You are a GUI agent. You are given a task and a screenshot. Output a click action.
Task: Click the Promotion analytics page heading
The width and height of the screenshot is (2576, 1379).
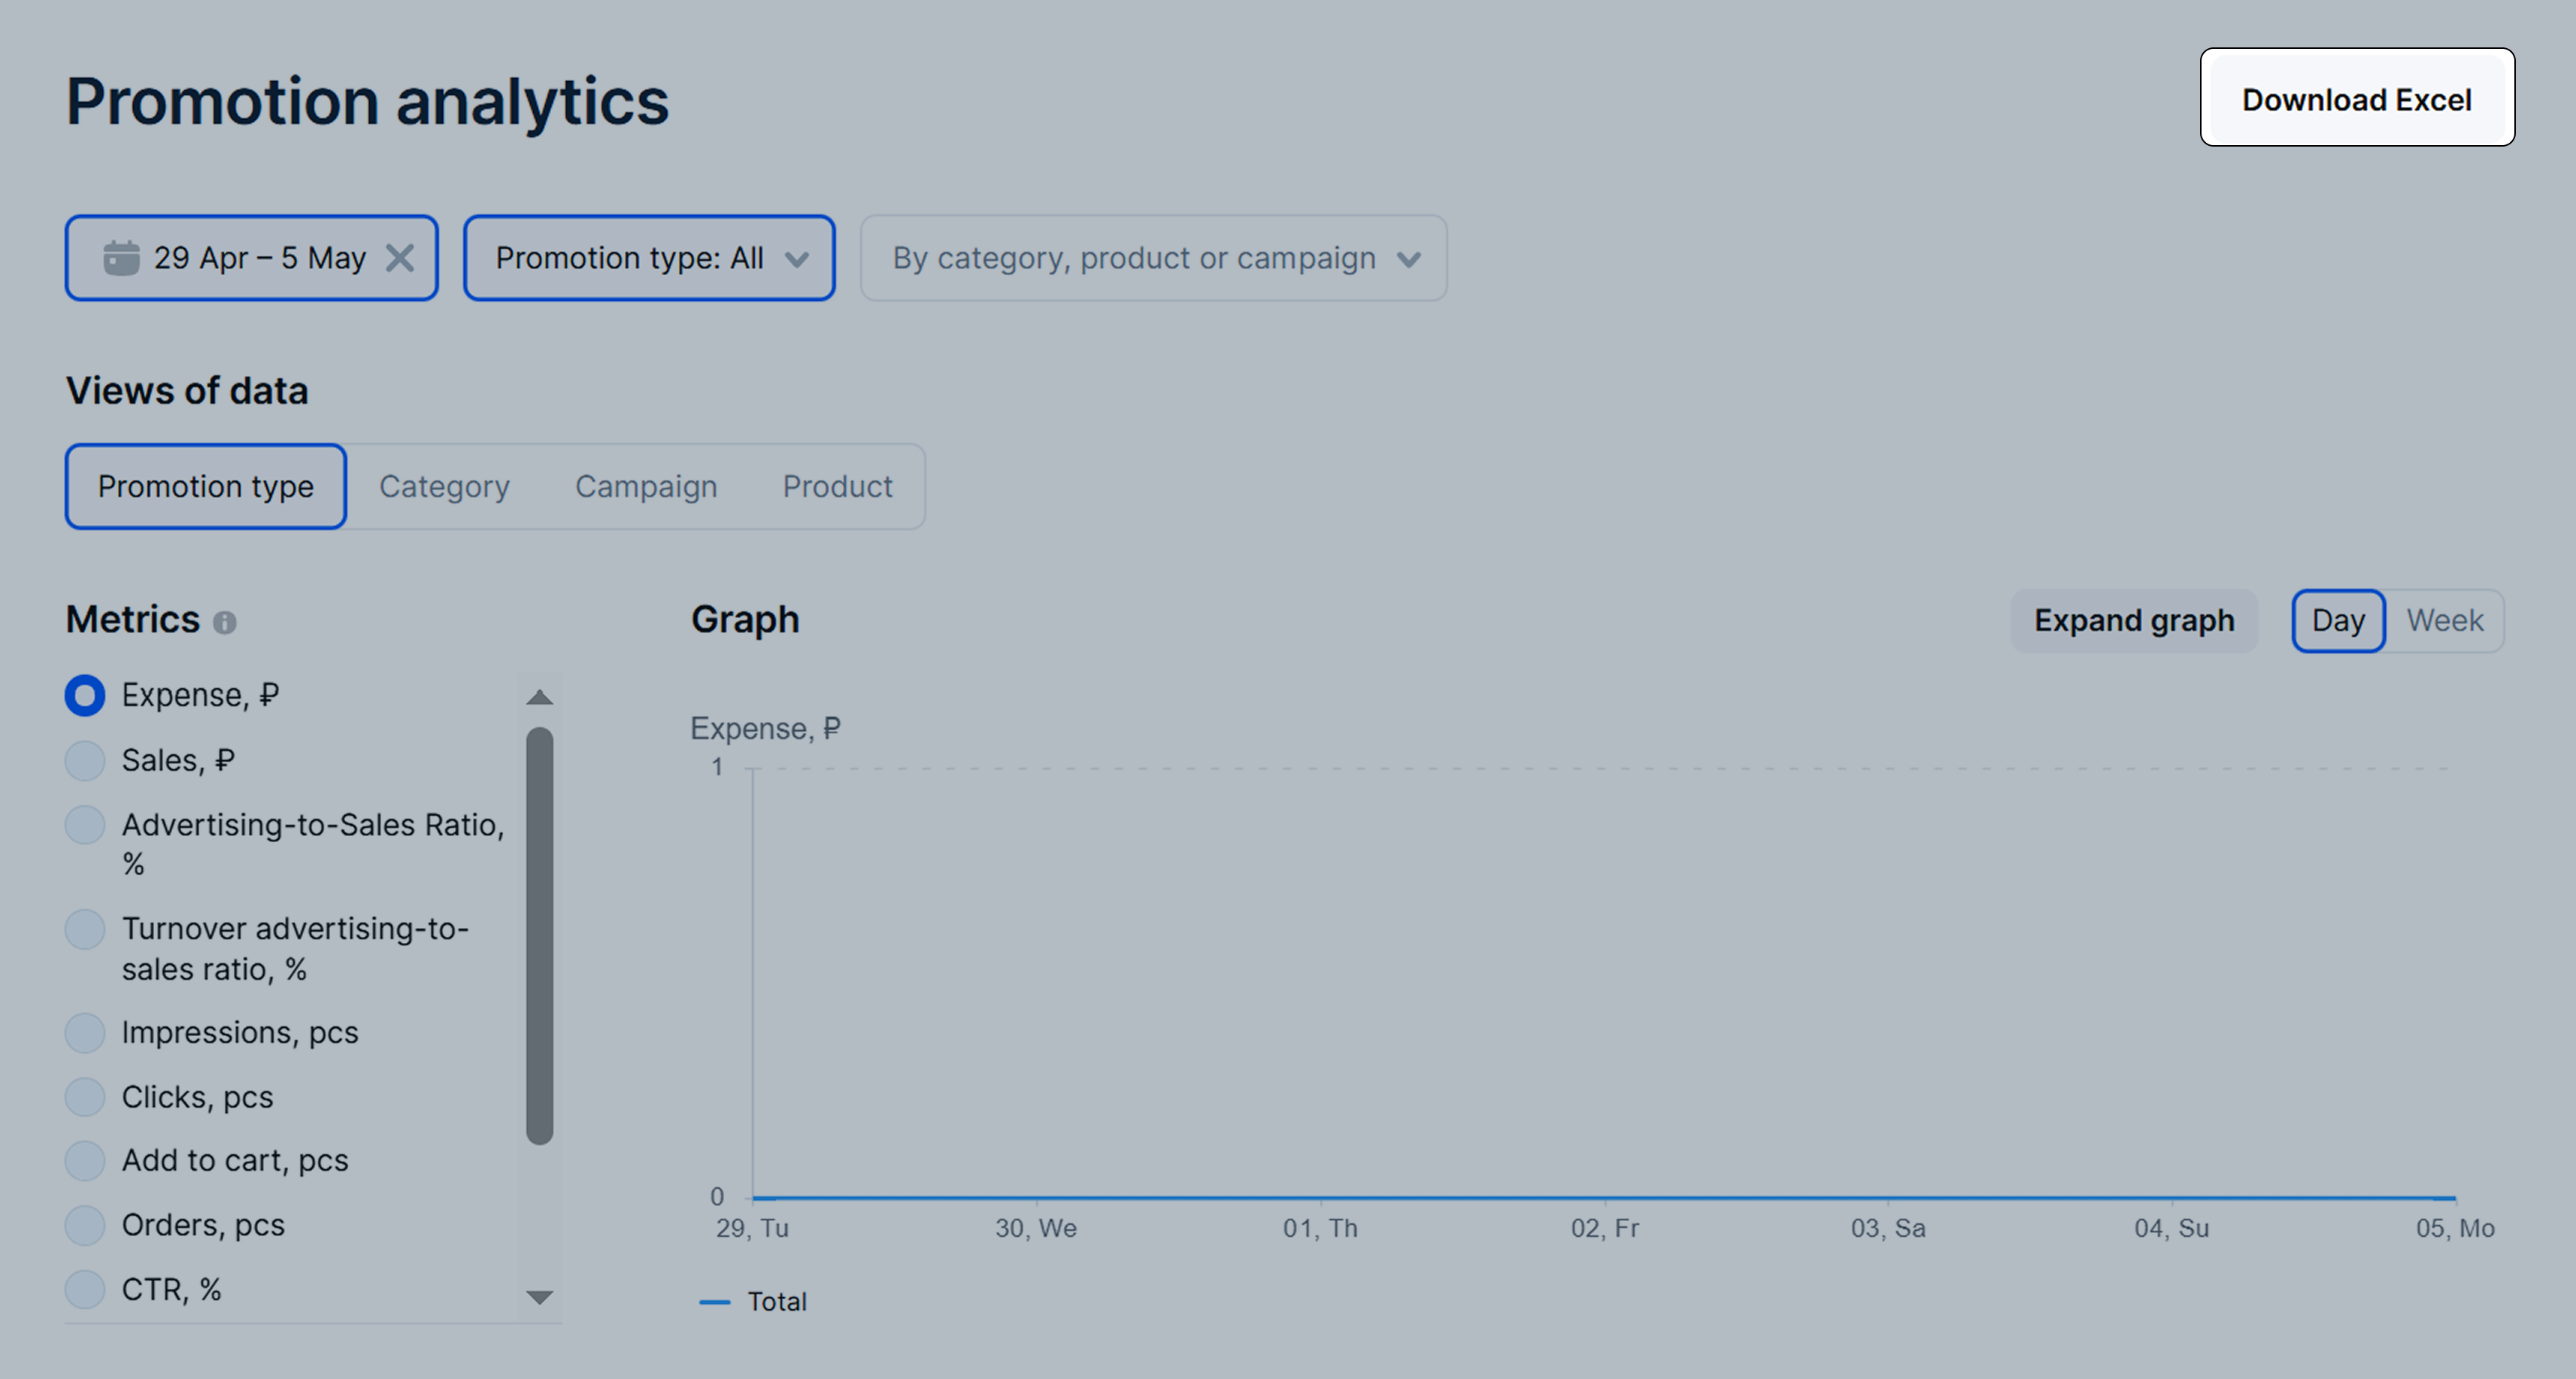tap(367, 102)
